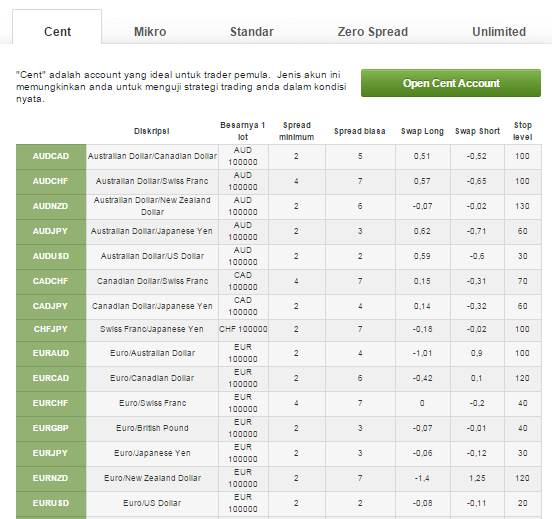Viewport: 552px width, 519px height.
Task: Select the EURUSD symbol cell
Action: tap(51, 503)
